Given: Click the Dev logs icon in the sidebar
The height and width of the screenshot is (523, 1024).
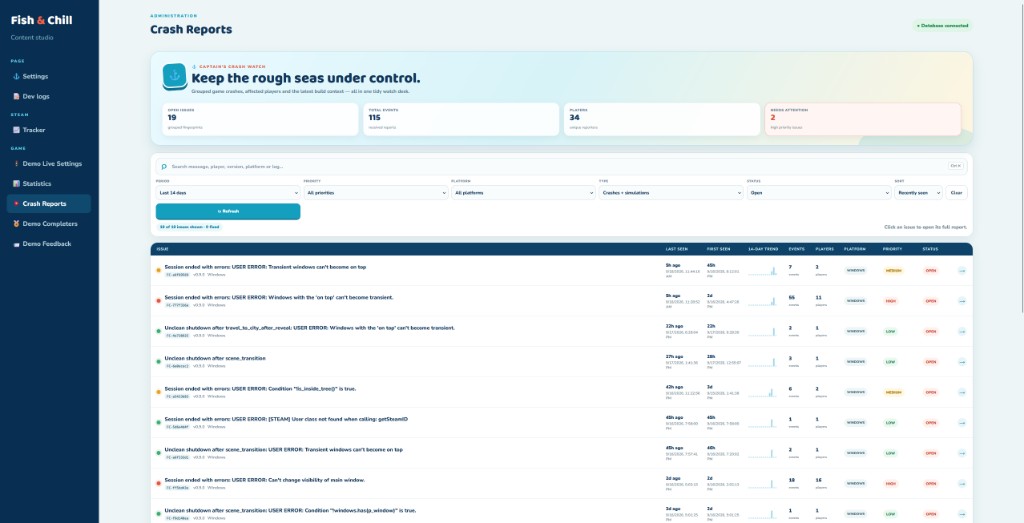Looking at the screenshot, I should (x=16, y=97).
